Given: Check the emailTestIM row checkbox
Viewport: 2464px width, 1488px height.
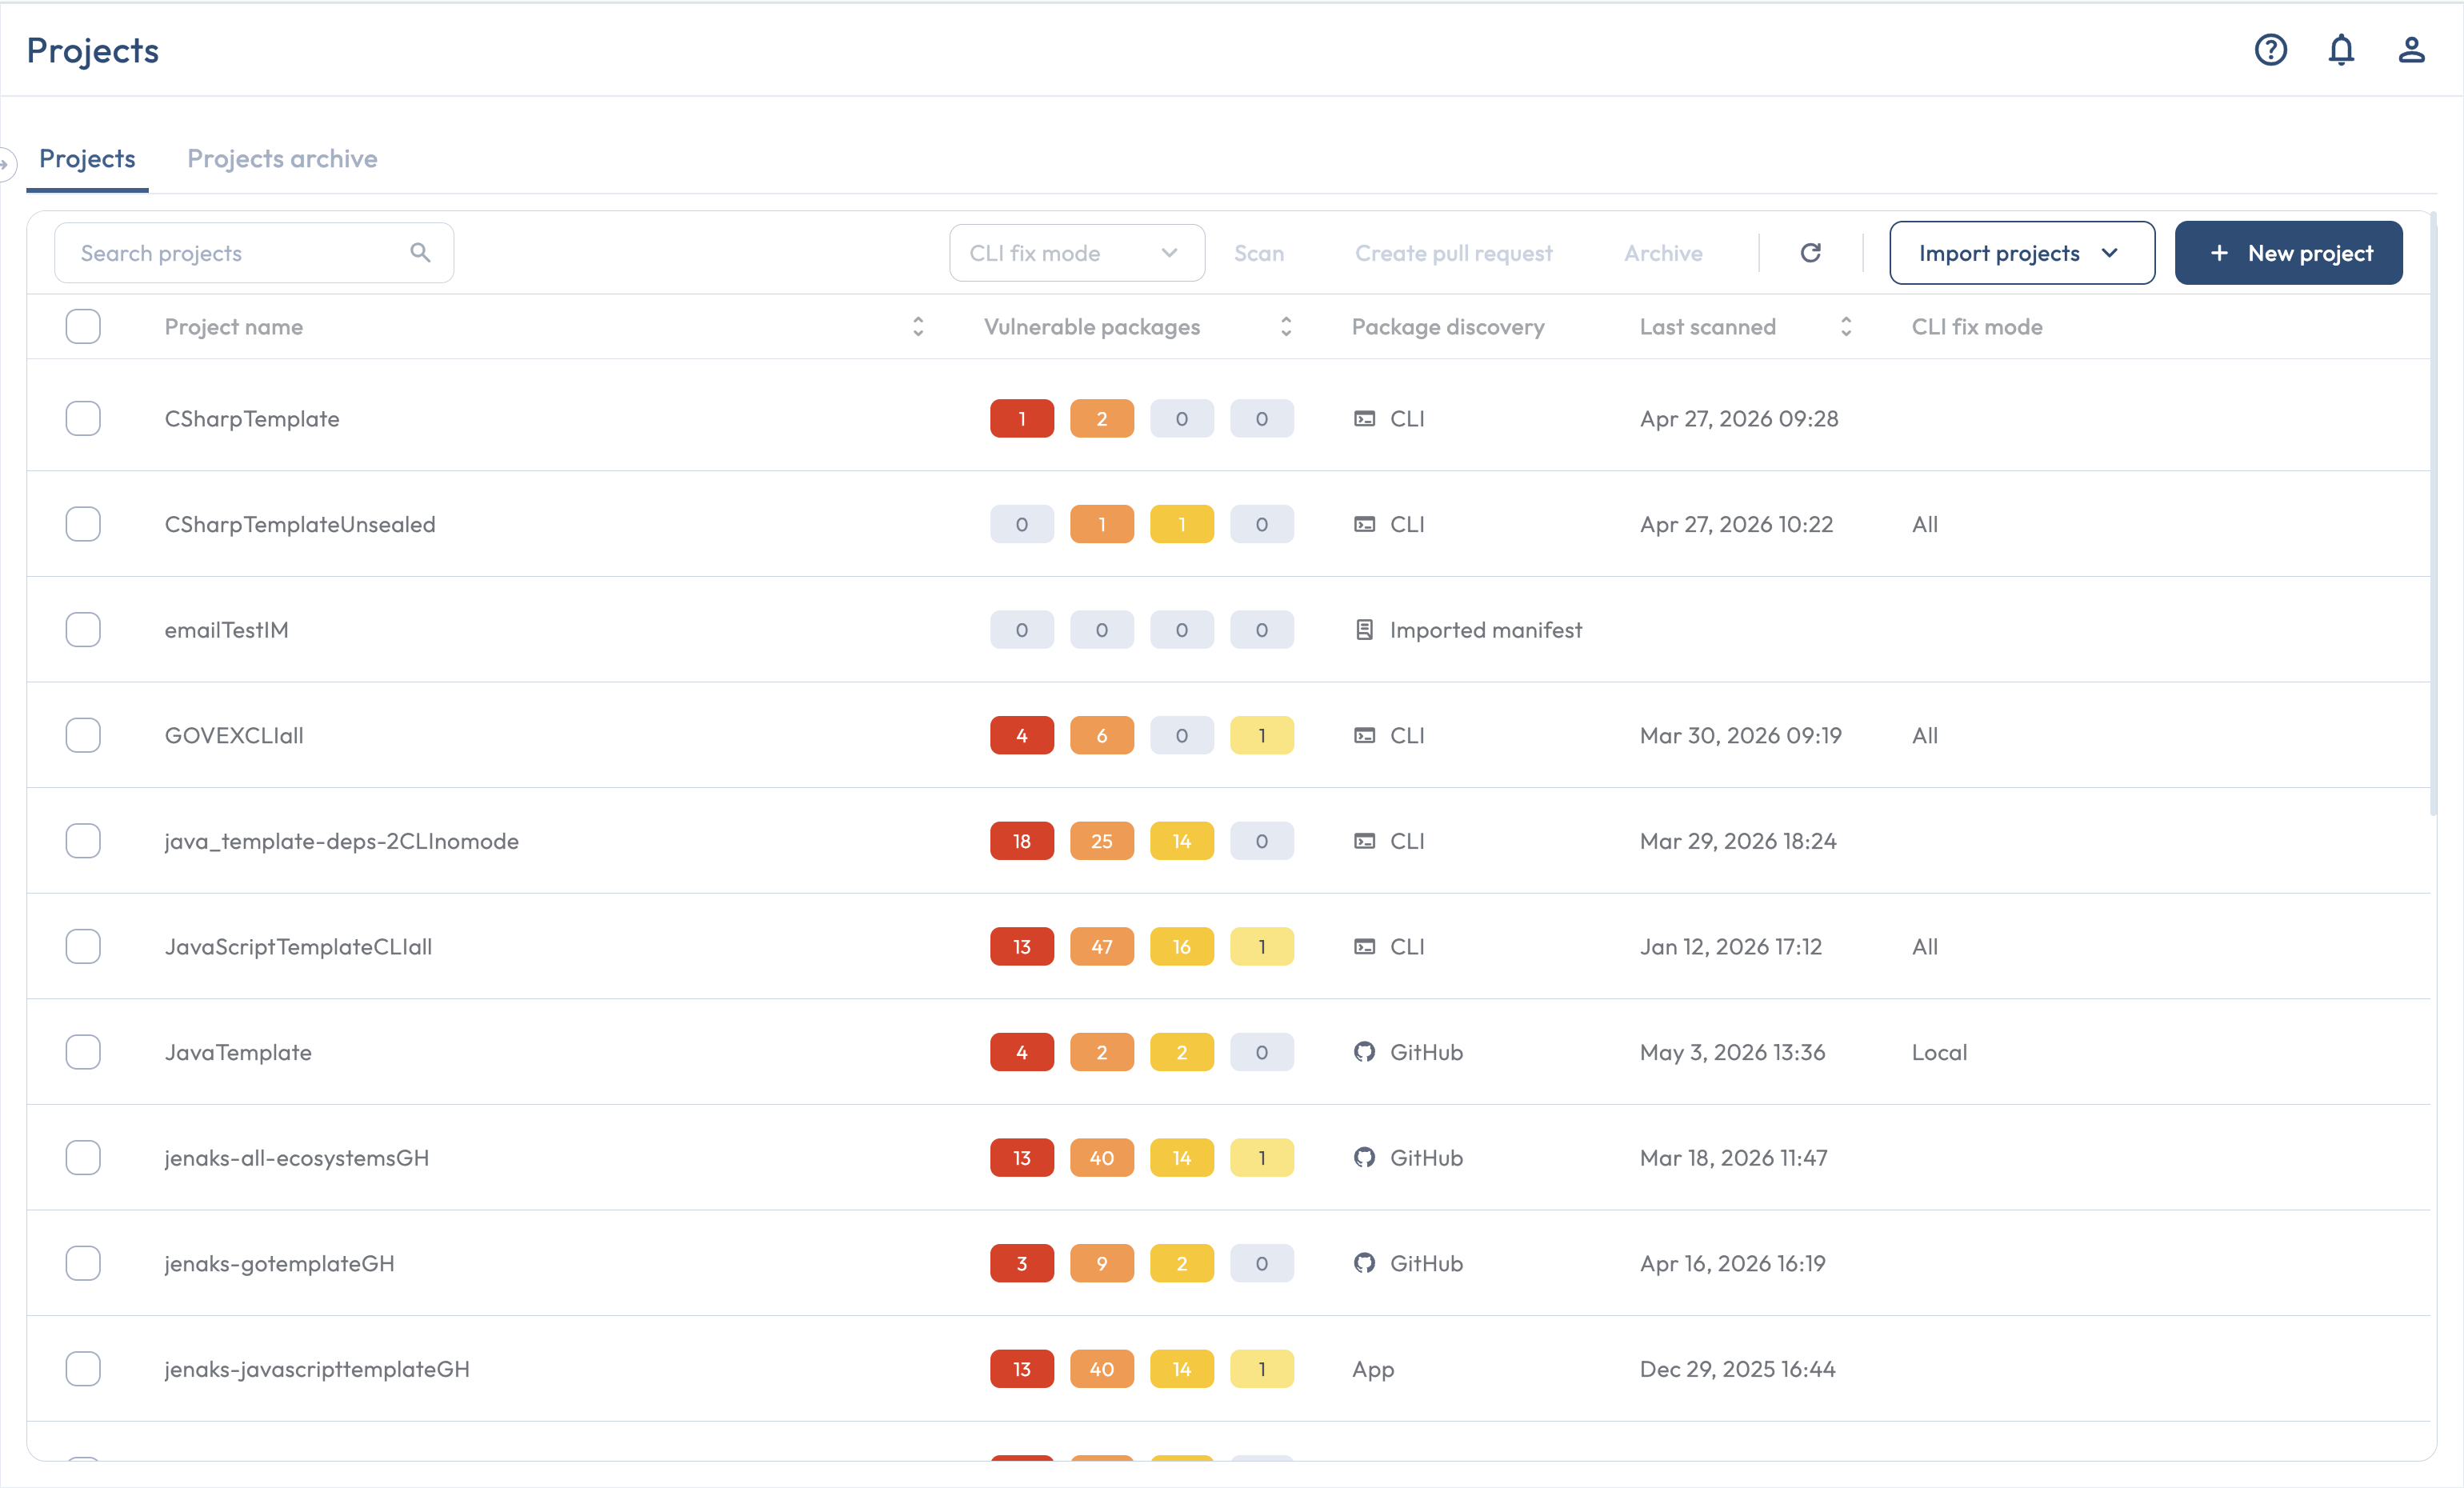Looking at the screenshot, I should point(83,630).
